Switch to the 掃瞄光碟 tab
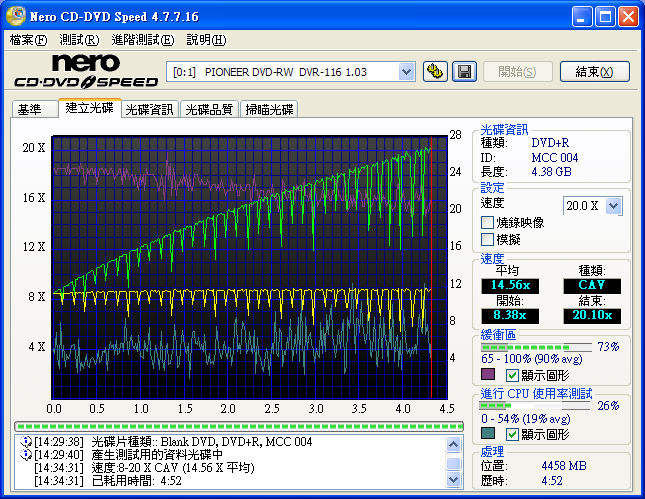This screenshot has width=645, height=499. point(269,109)
